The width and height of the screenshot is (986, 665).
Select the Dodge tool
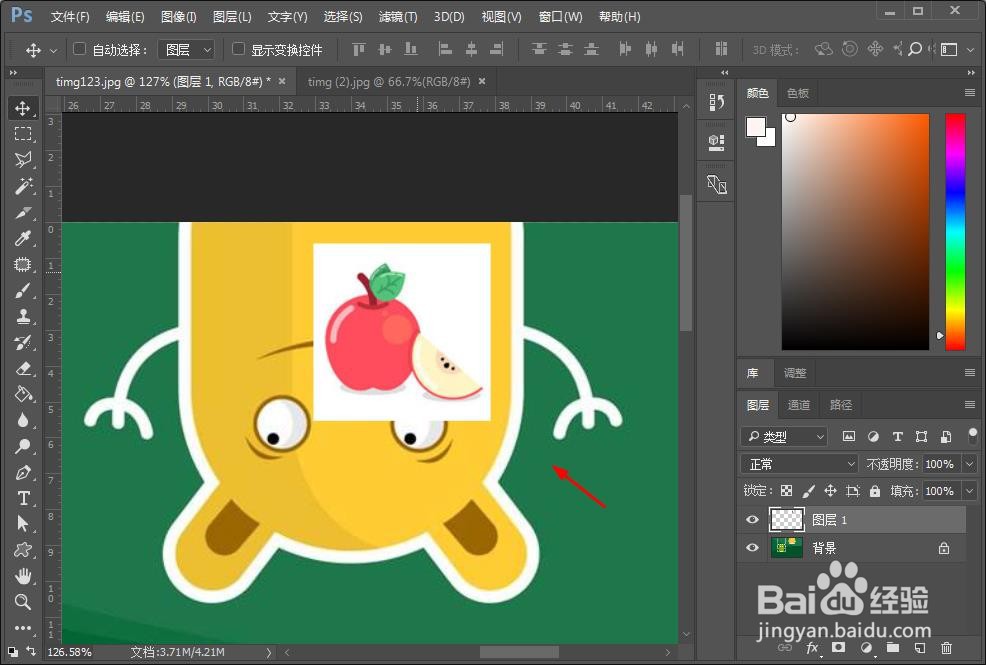pos(23,446)
